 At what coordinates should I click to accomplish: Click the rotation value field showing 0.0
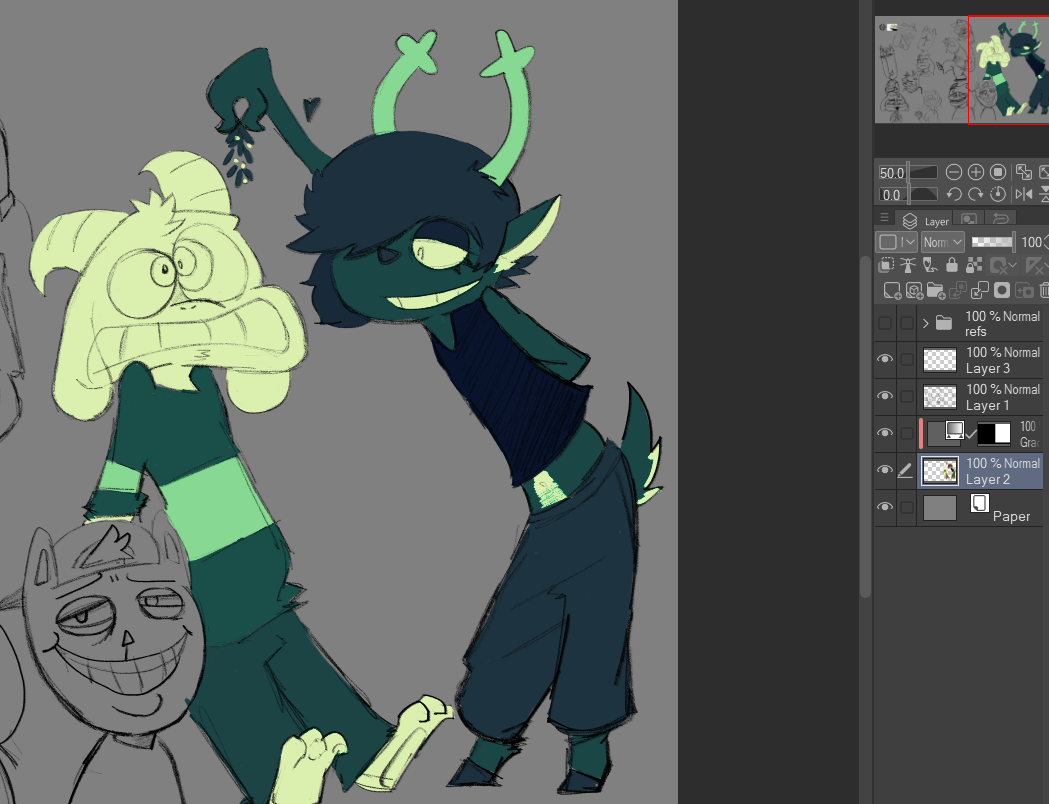click(892, 195)
